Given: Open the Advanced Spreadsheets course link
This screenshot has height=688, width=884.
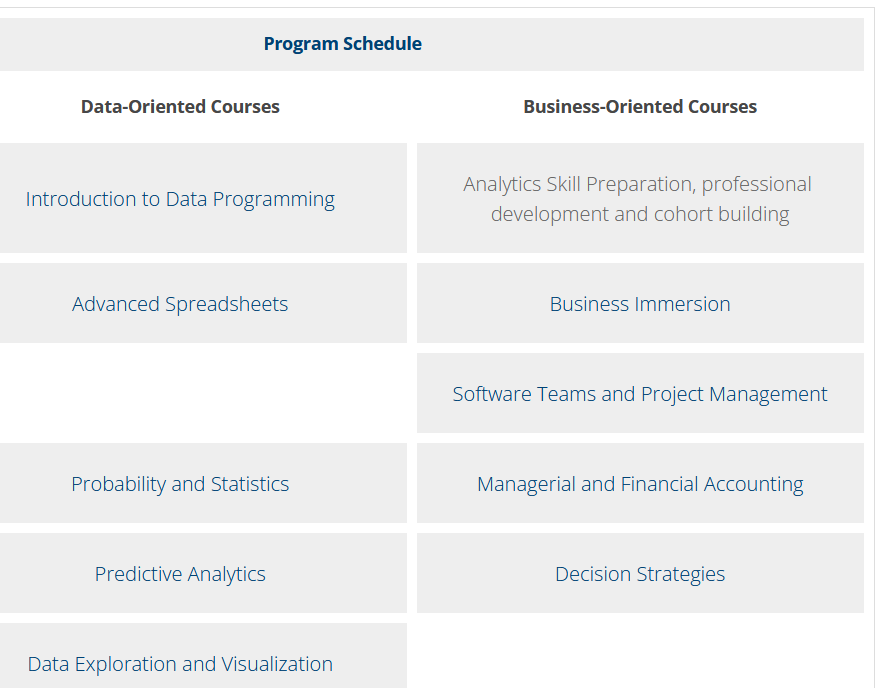Looking at the screenshot, I should point(180,304).
